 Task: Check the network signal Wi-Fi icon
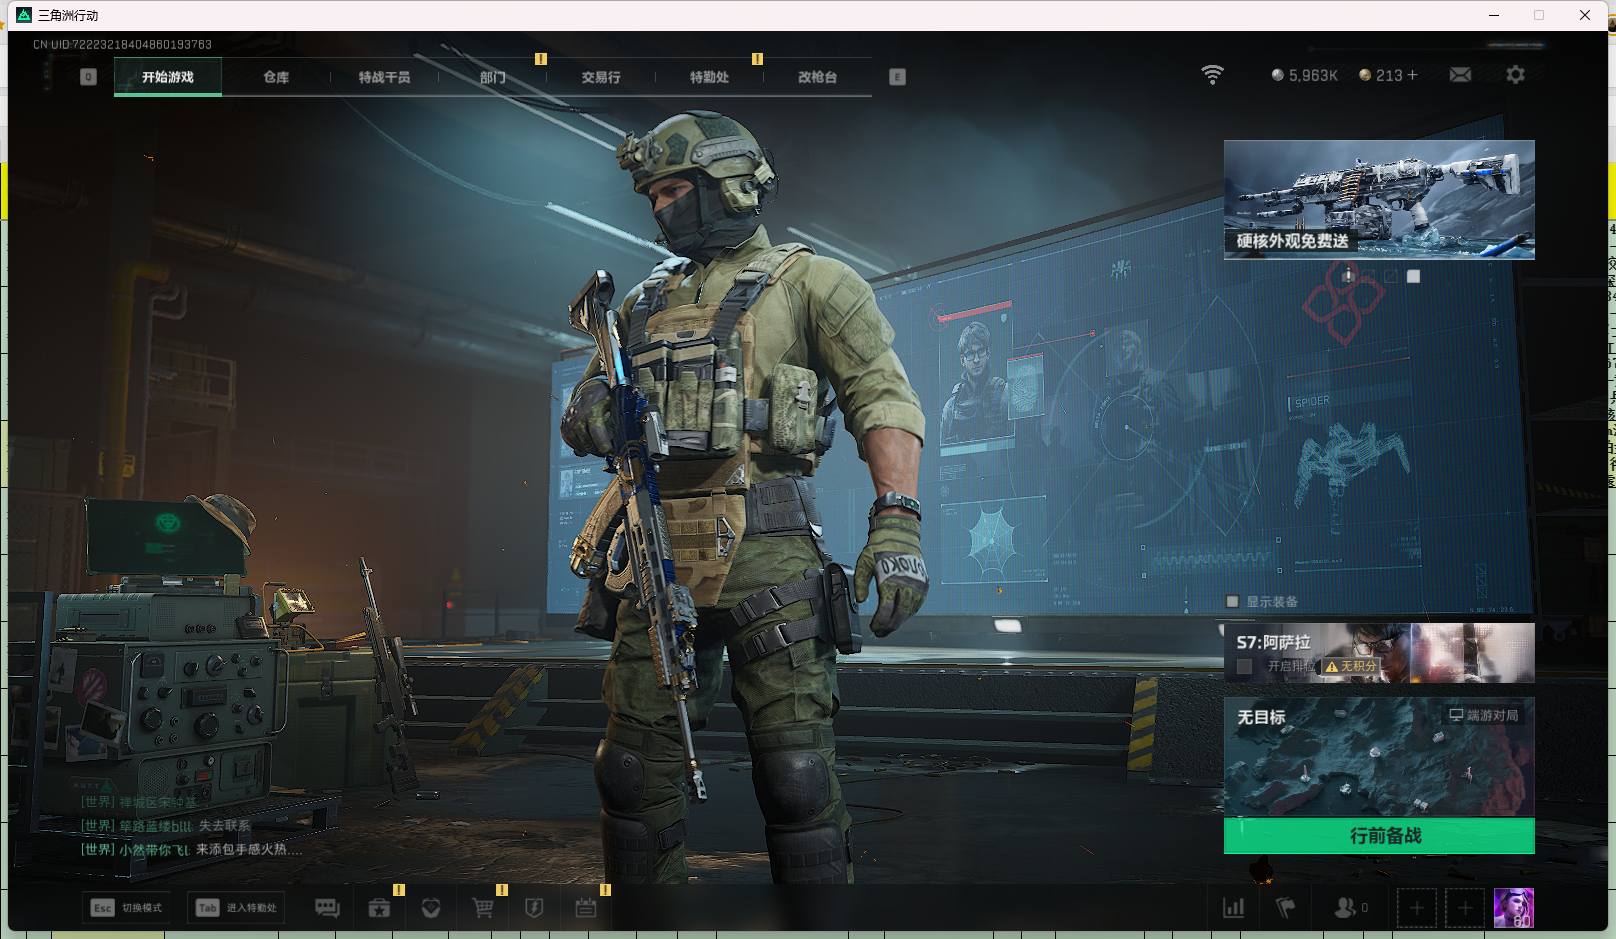tap(1212, 75)
